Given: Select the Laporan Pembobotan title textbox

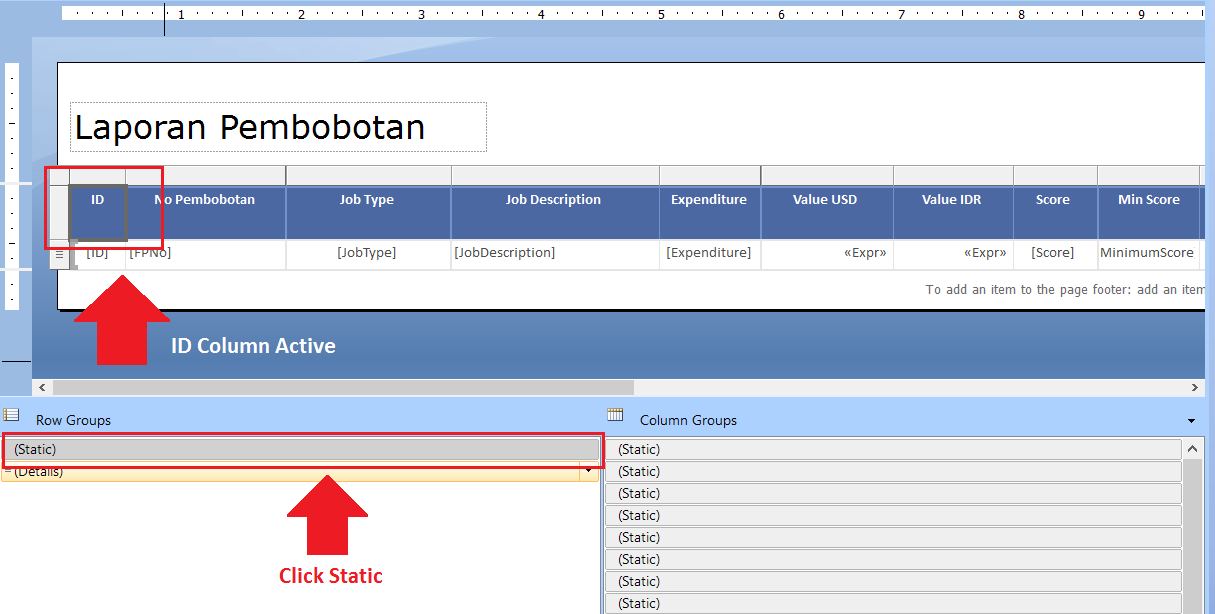Looking at the screenshot, I should (277, 126).
